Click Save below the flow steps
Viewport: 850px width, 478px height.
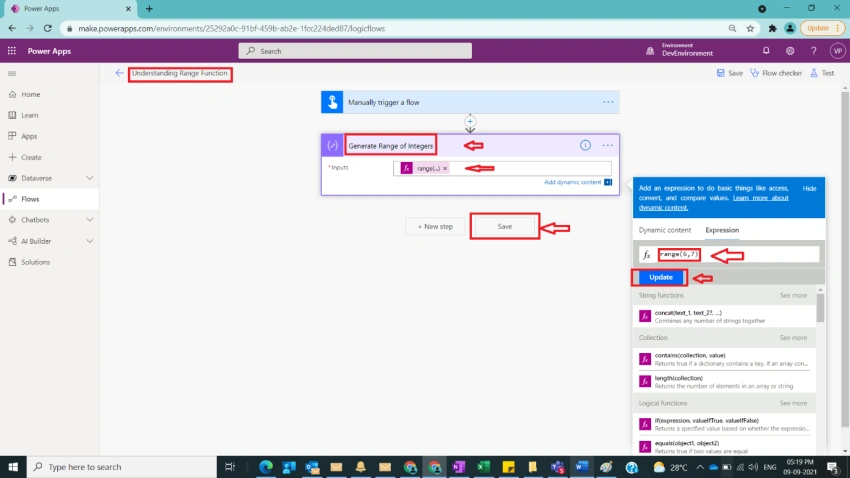pyautogui.click(x=504, y=227)
